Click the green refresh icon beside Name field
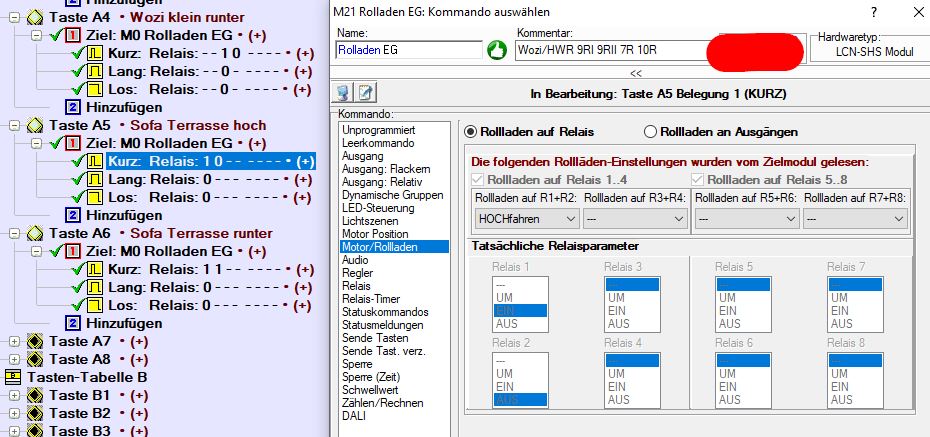The width and height of the screenshot is (930, 437). point(497,50)
